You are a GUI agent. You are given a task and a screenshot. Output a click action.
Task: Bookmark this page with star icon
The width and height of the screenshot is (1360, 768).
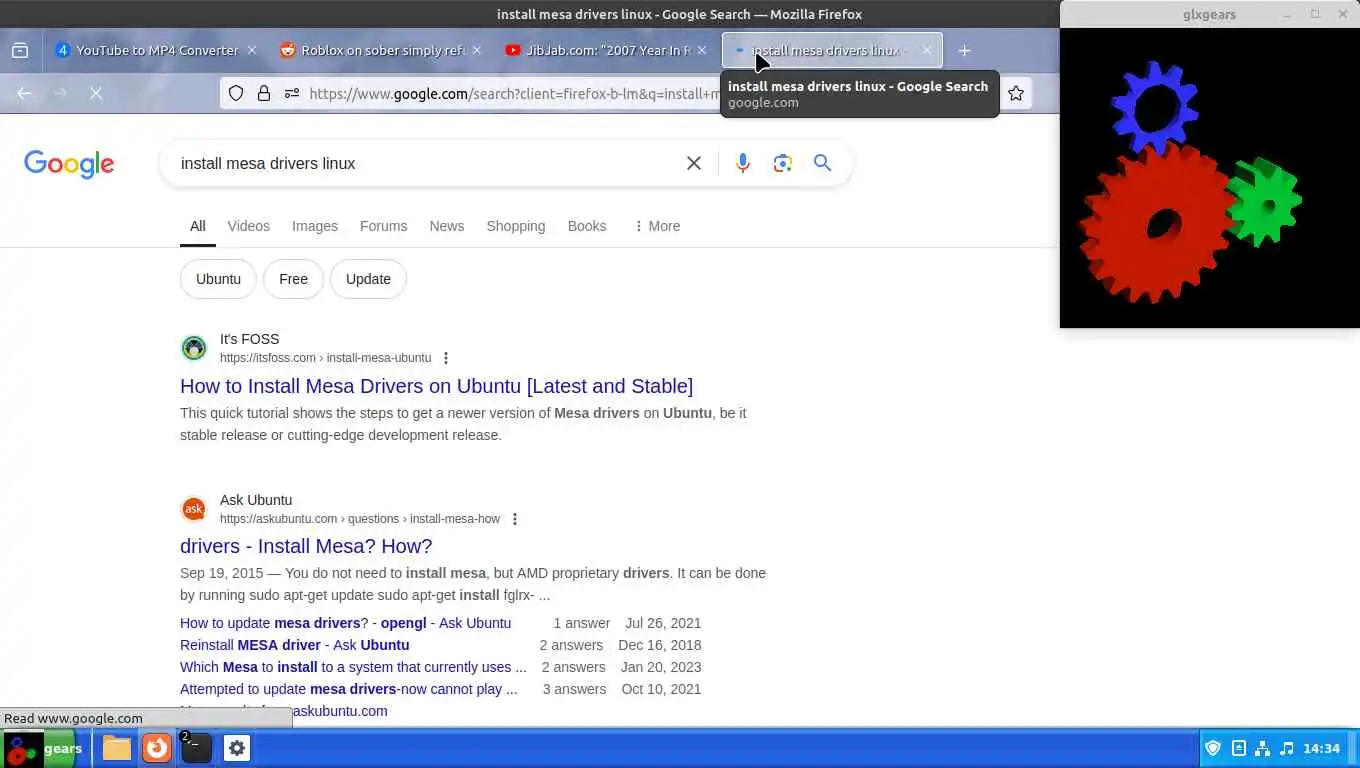[x=1016, y=93]
